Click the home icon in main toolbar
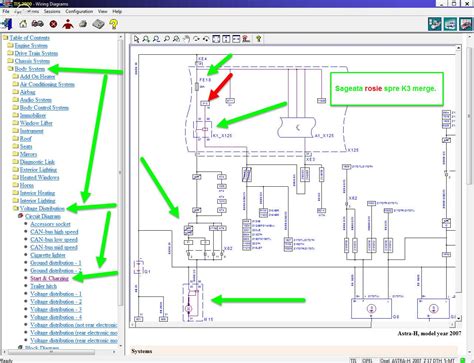Image resolution: width=474 pixels, height=363 pixels. point(23,24)
